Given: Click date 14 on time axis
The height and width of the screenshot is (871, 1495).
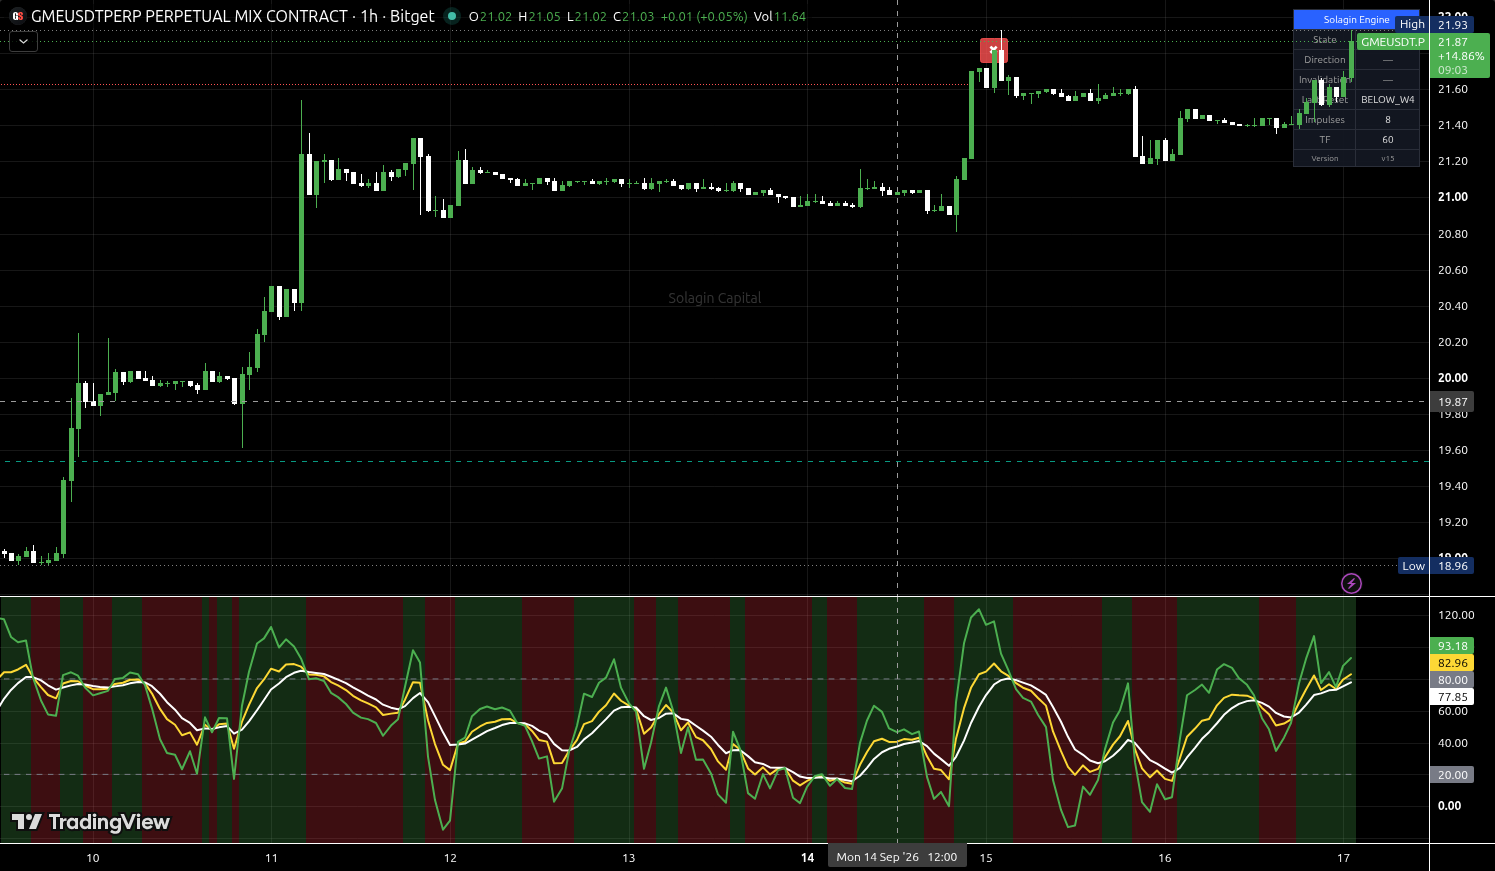Looking at the screenshot, I should pyautogui.click(x=808, y=858).
